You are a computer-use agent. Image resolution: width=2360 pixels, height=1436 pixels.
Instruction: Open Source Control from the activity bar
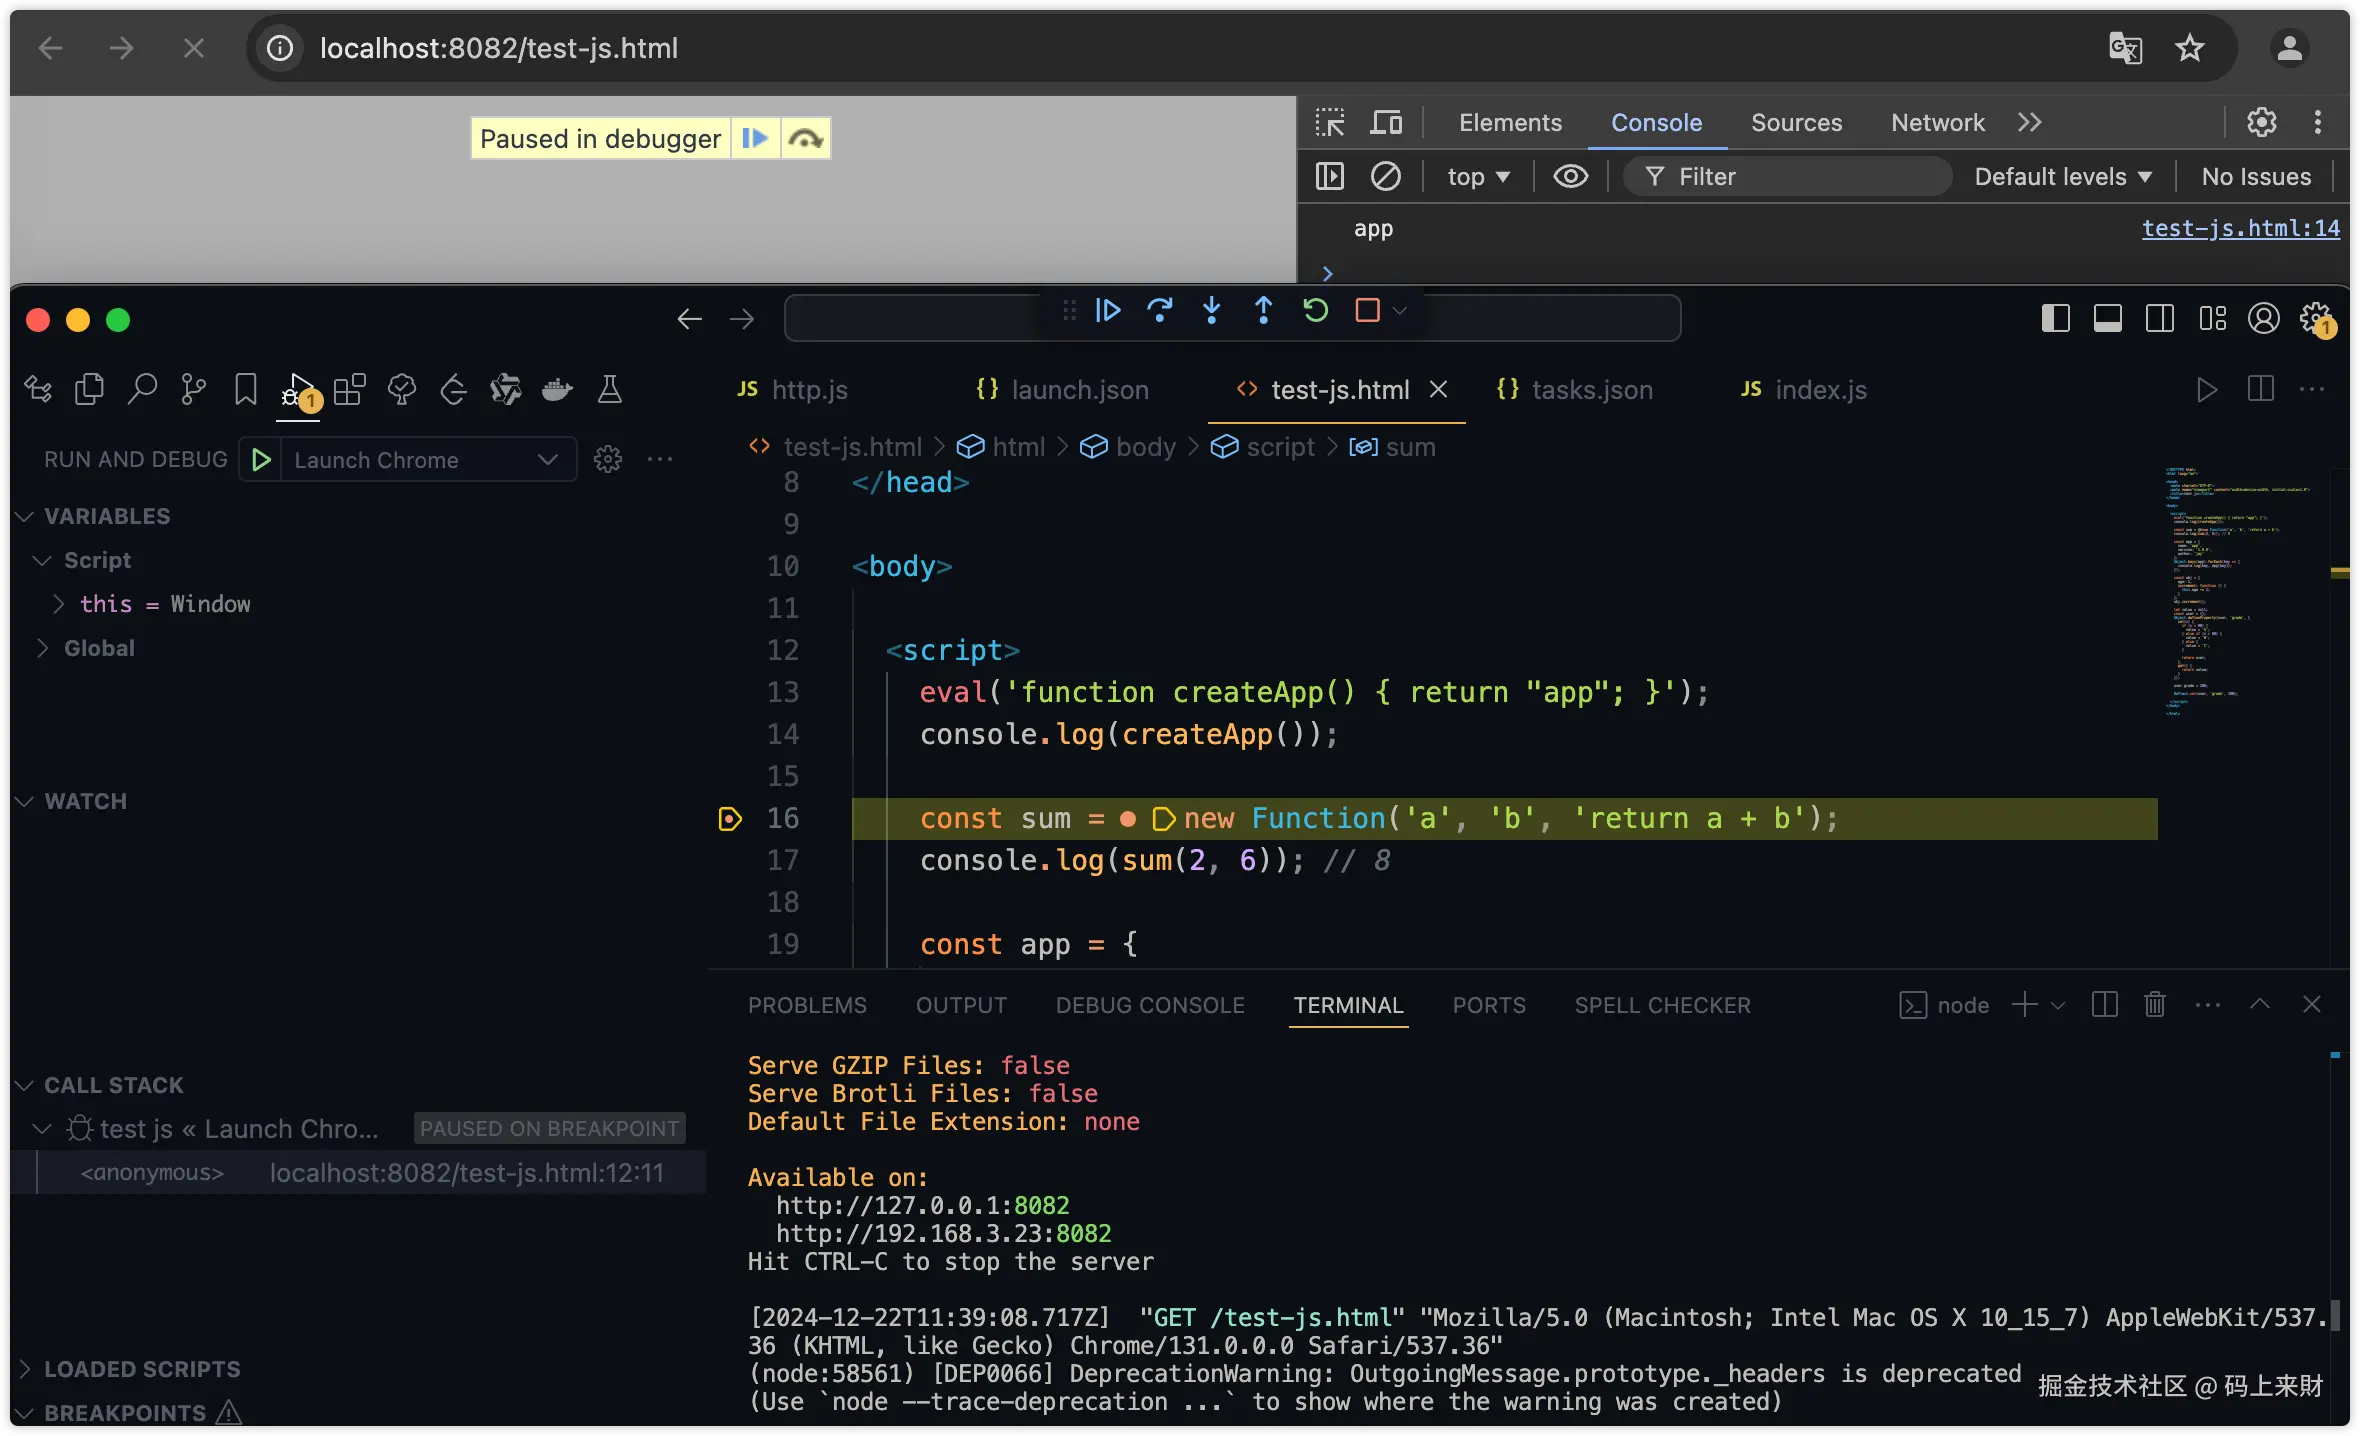[193, 389]
